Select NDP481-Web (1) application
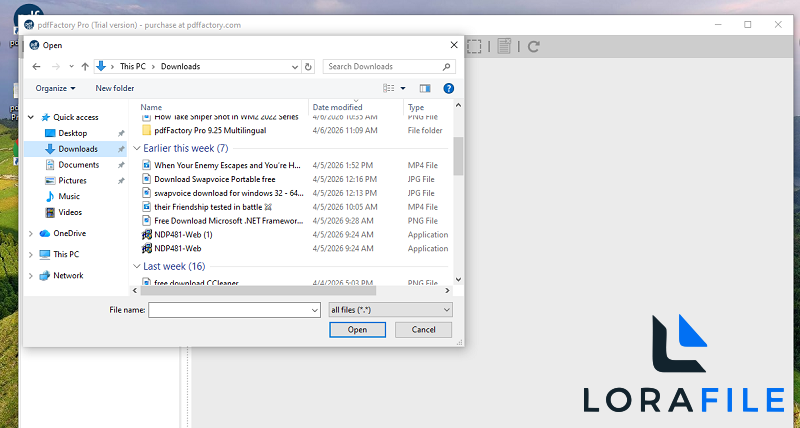800x428 pixels. pos(183,235)
